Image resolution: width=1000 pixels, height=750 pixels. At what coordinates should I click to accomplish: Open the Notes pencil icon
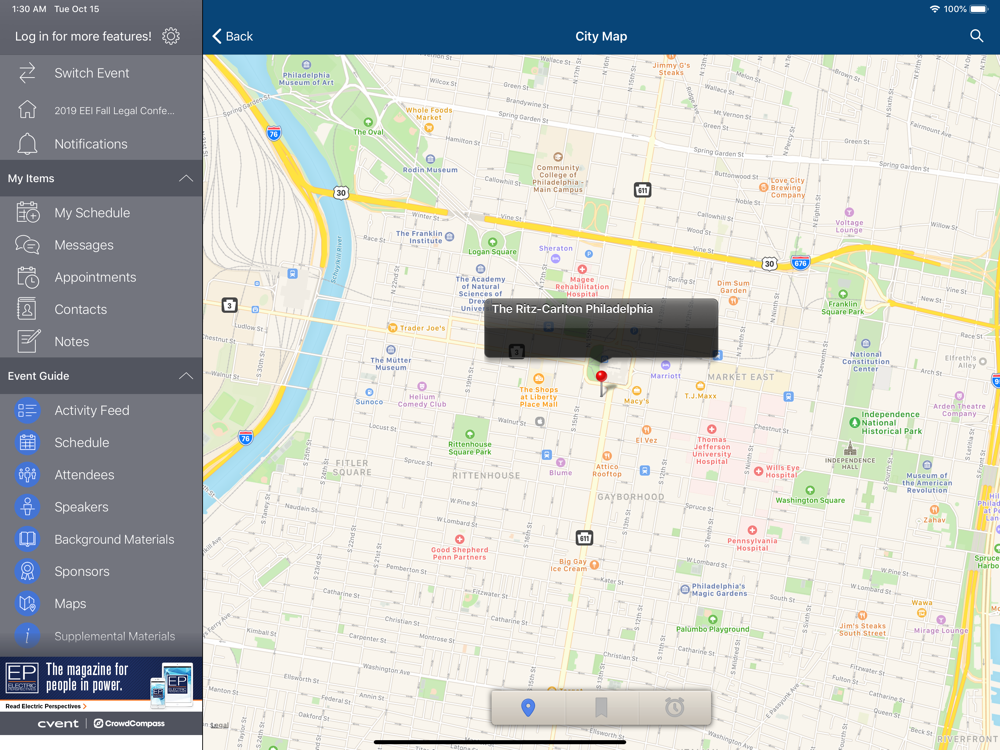27,341
